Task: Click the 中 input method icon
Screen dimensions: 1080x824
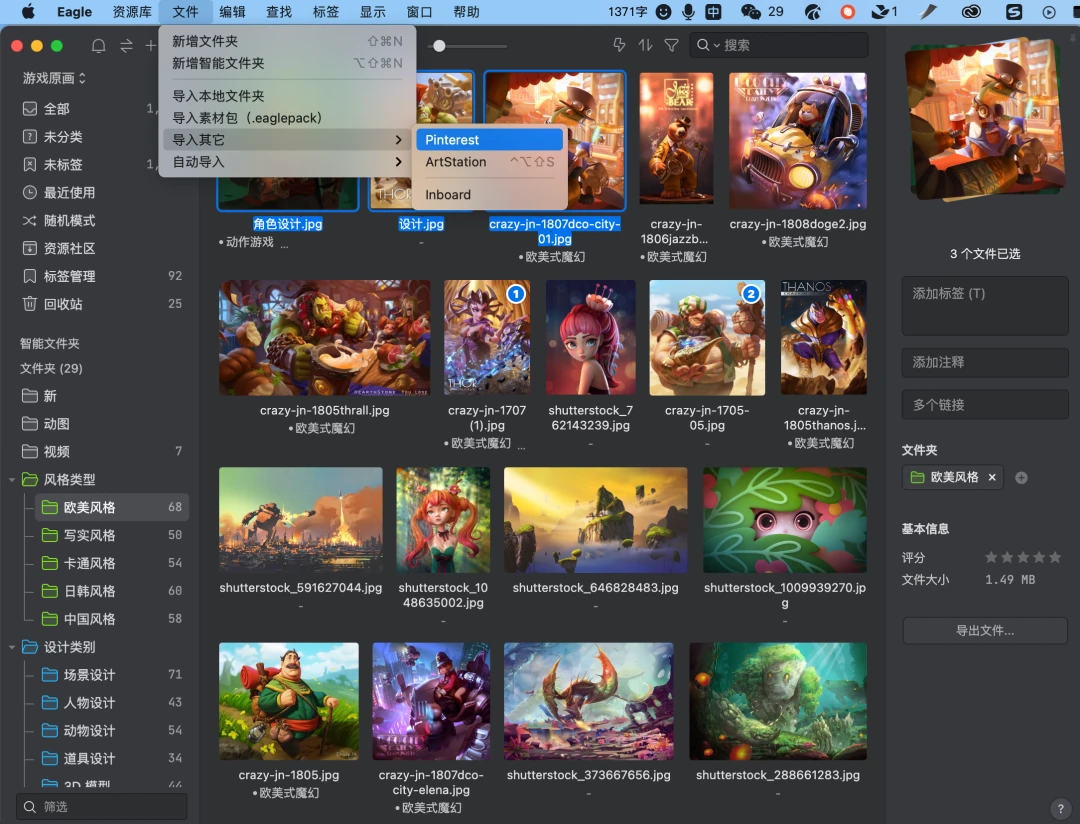Action: click(x=714, y=12)
